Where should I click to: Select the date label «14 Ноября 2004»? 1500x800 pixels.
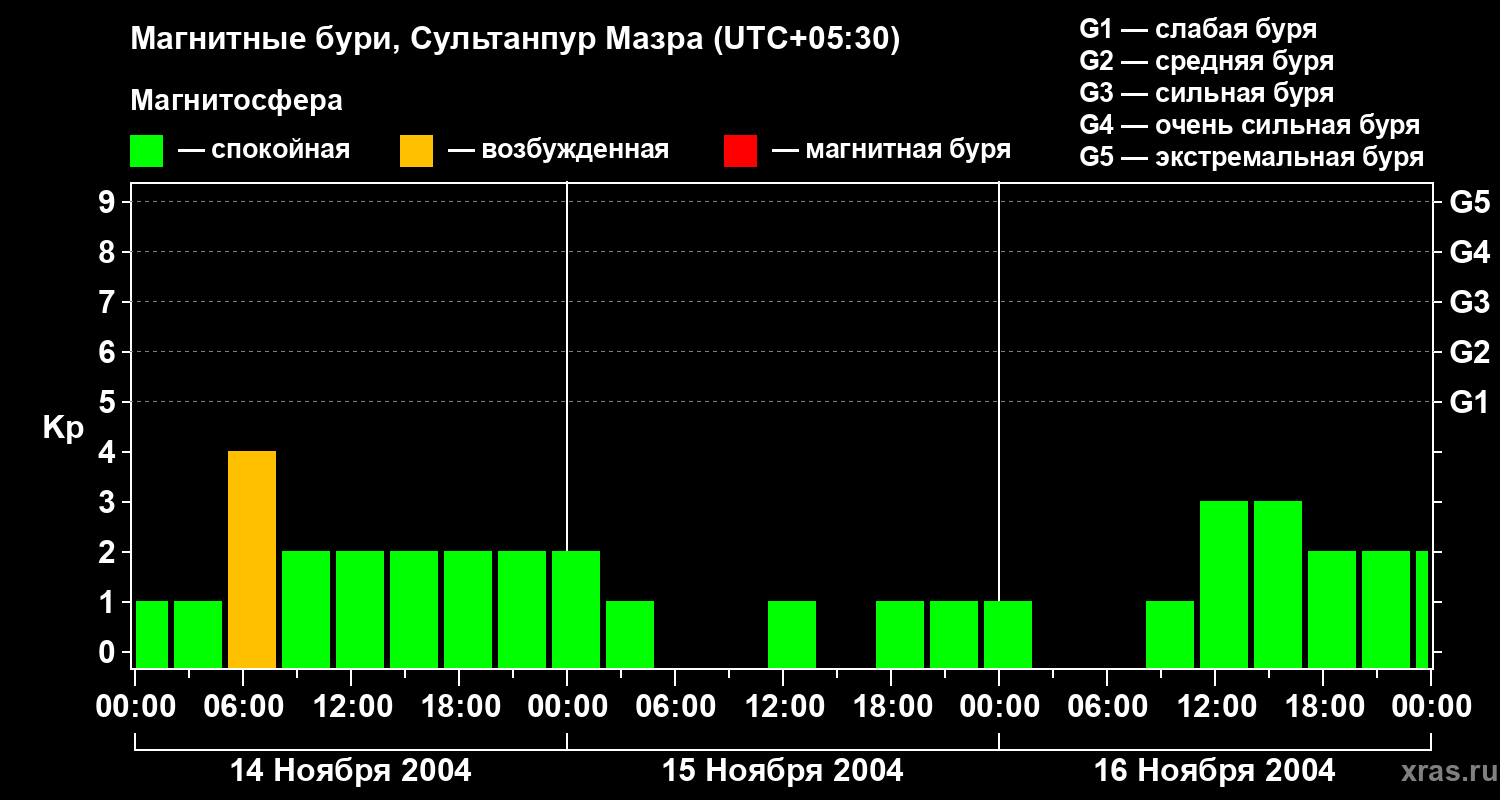(351, 771)
